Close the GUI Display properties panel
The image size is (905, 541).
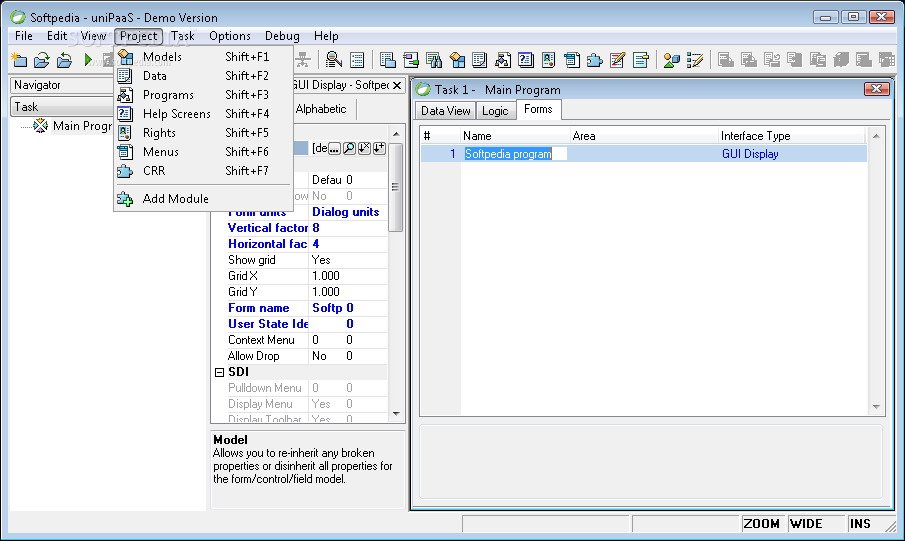[397, 85]
